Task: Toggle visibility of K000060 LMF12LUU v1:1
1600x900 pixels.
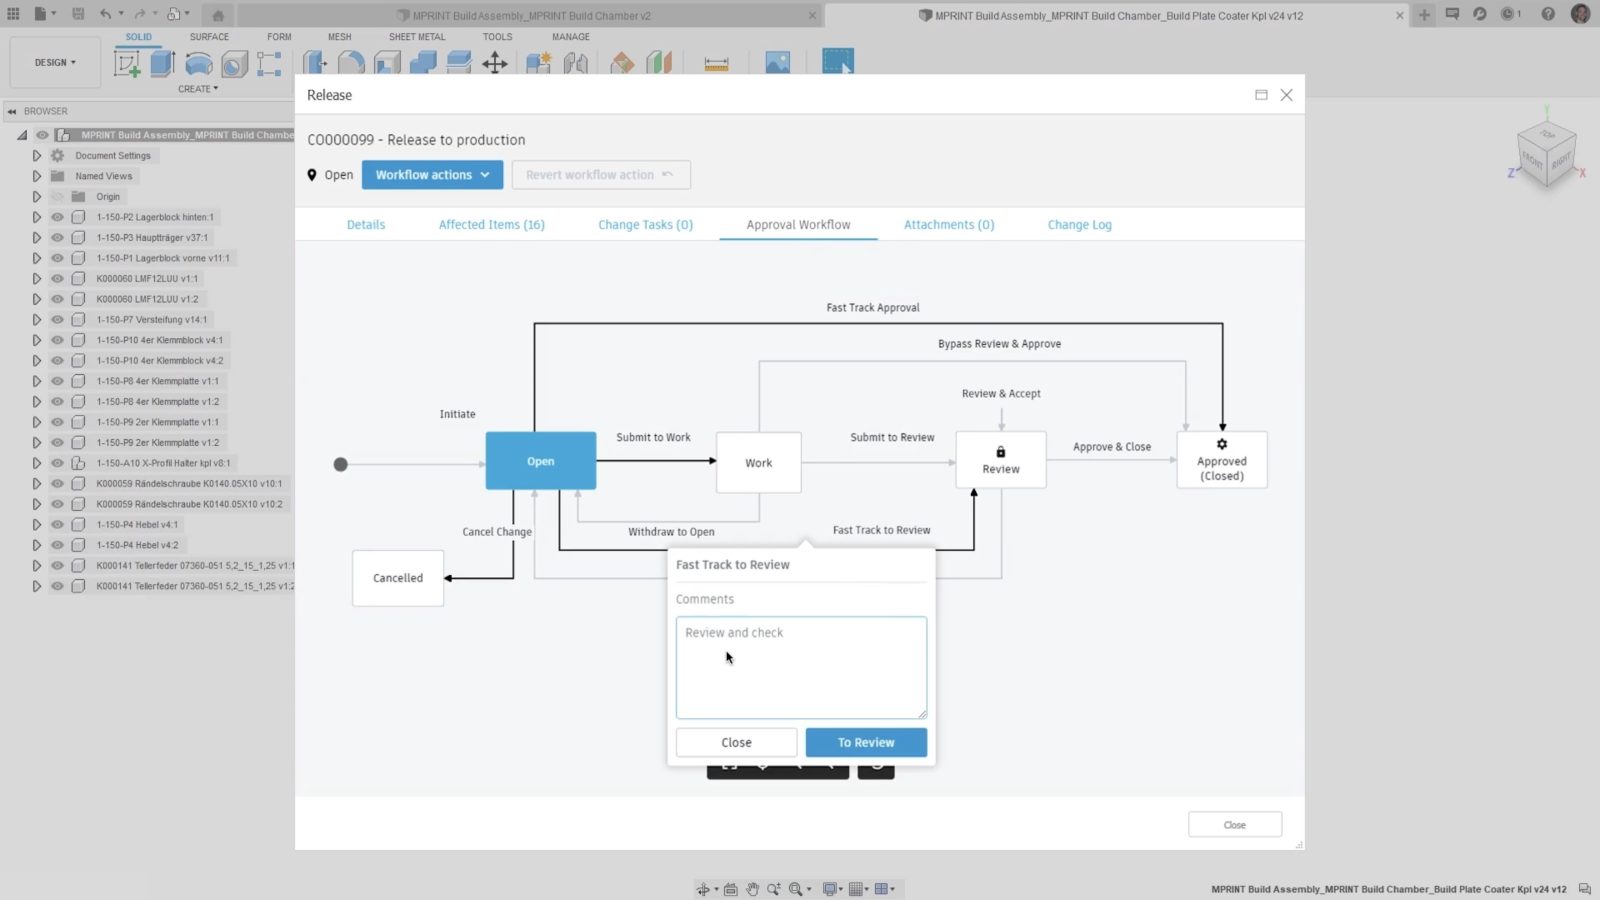Action: (57, 278)
